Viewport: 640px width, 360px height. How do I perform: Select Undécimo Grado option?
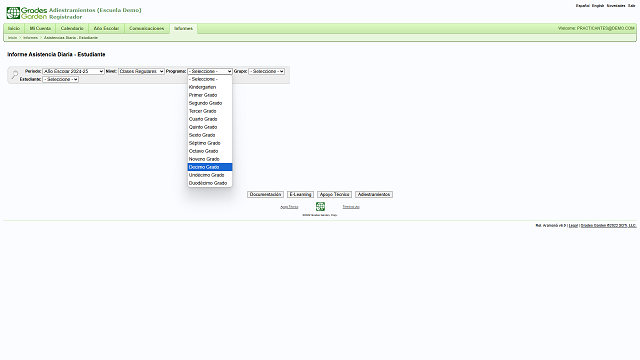(210, 175)
